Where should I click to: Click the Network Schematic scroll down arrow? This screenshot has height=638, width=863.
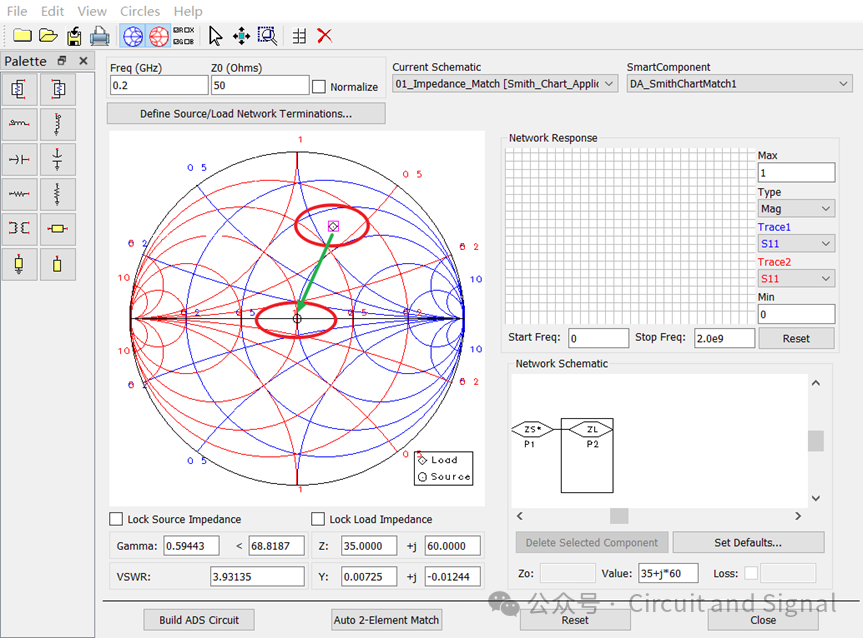(x=816, y=498)
